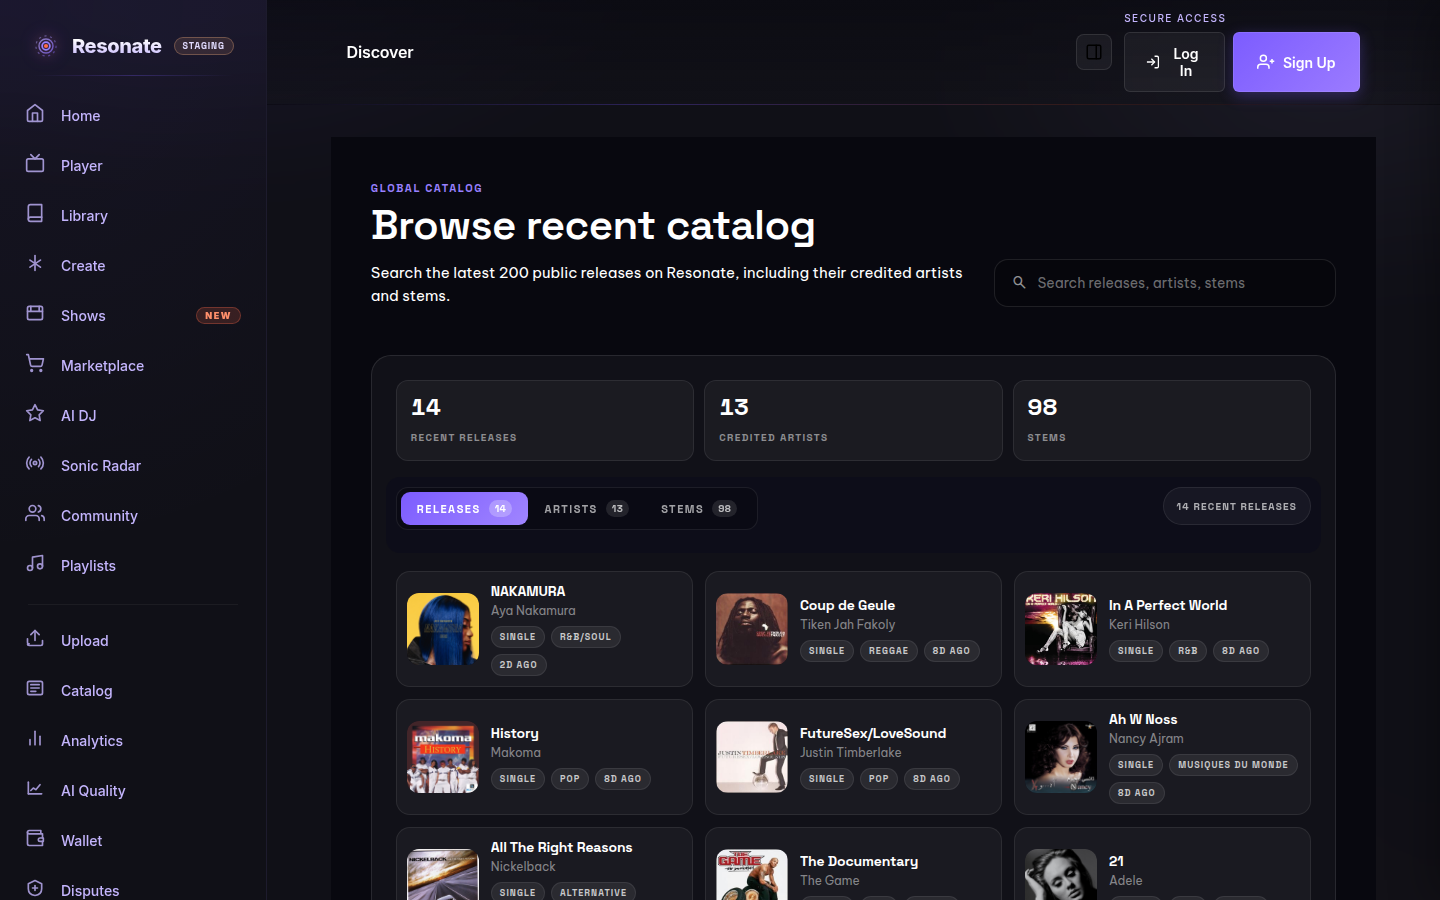
Task: Click the Wallet icon
Action: (35, 838)
